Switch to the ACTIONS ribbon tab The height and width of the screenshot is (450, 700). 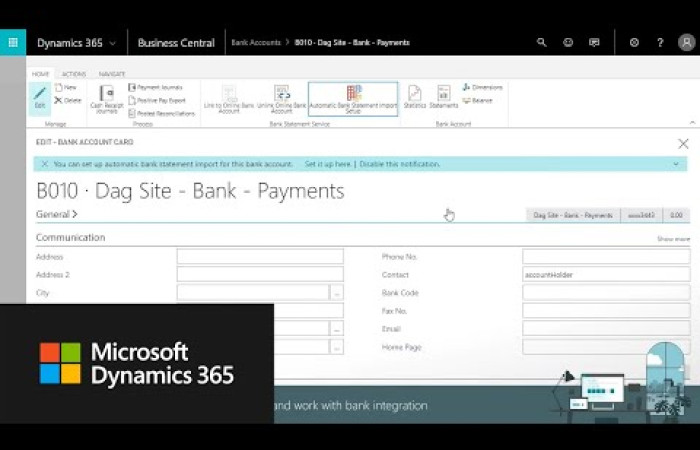point(74,74)
